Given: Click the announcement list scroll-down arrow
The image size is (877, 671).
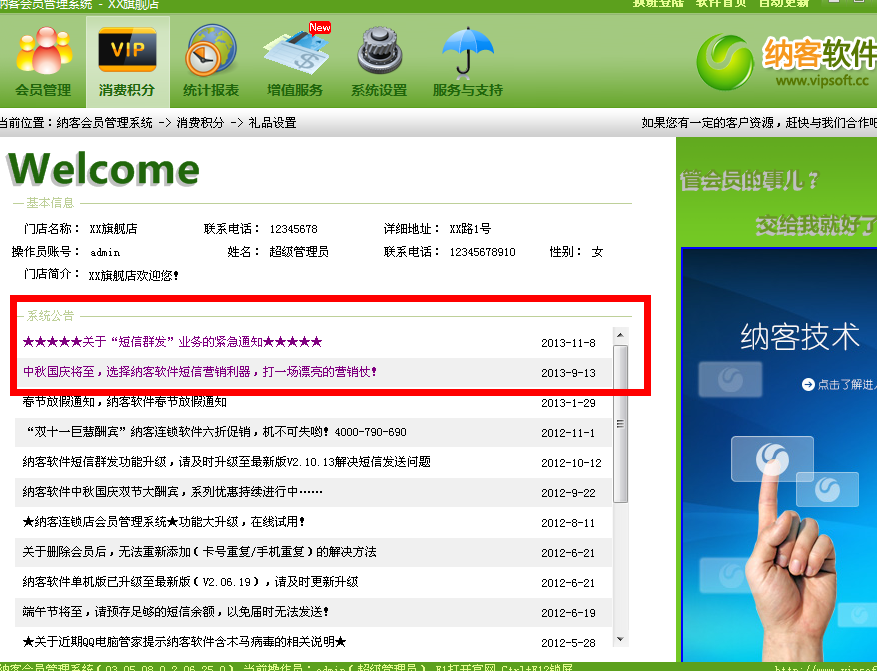Looking at the screenshot, I should pos(620,639).
